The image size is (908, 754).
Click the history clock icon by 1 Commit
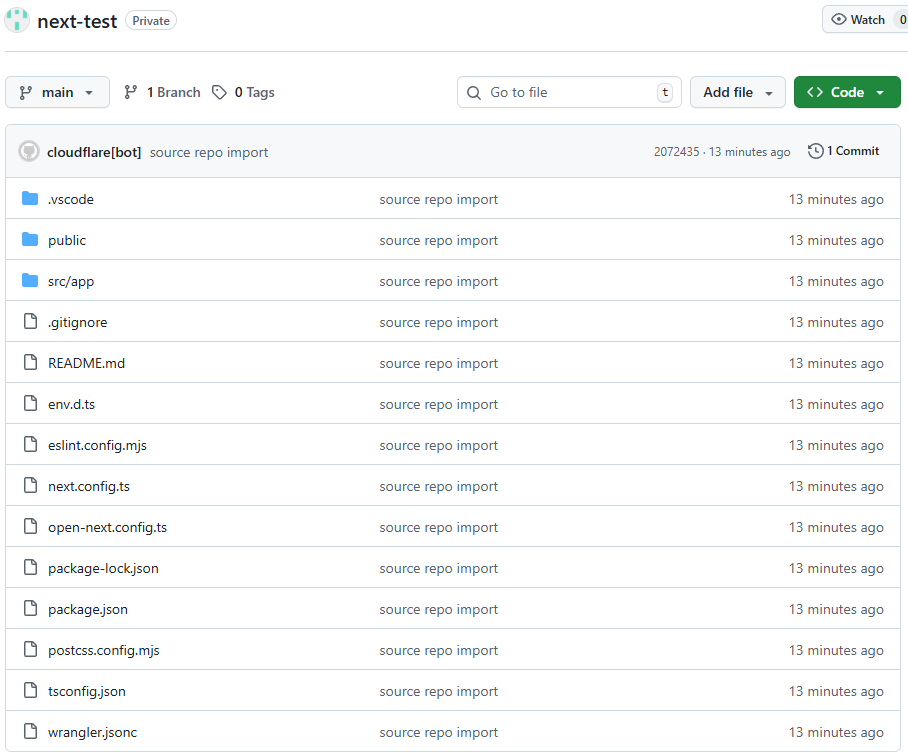click(x=815, y=151)
